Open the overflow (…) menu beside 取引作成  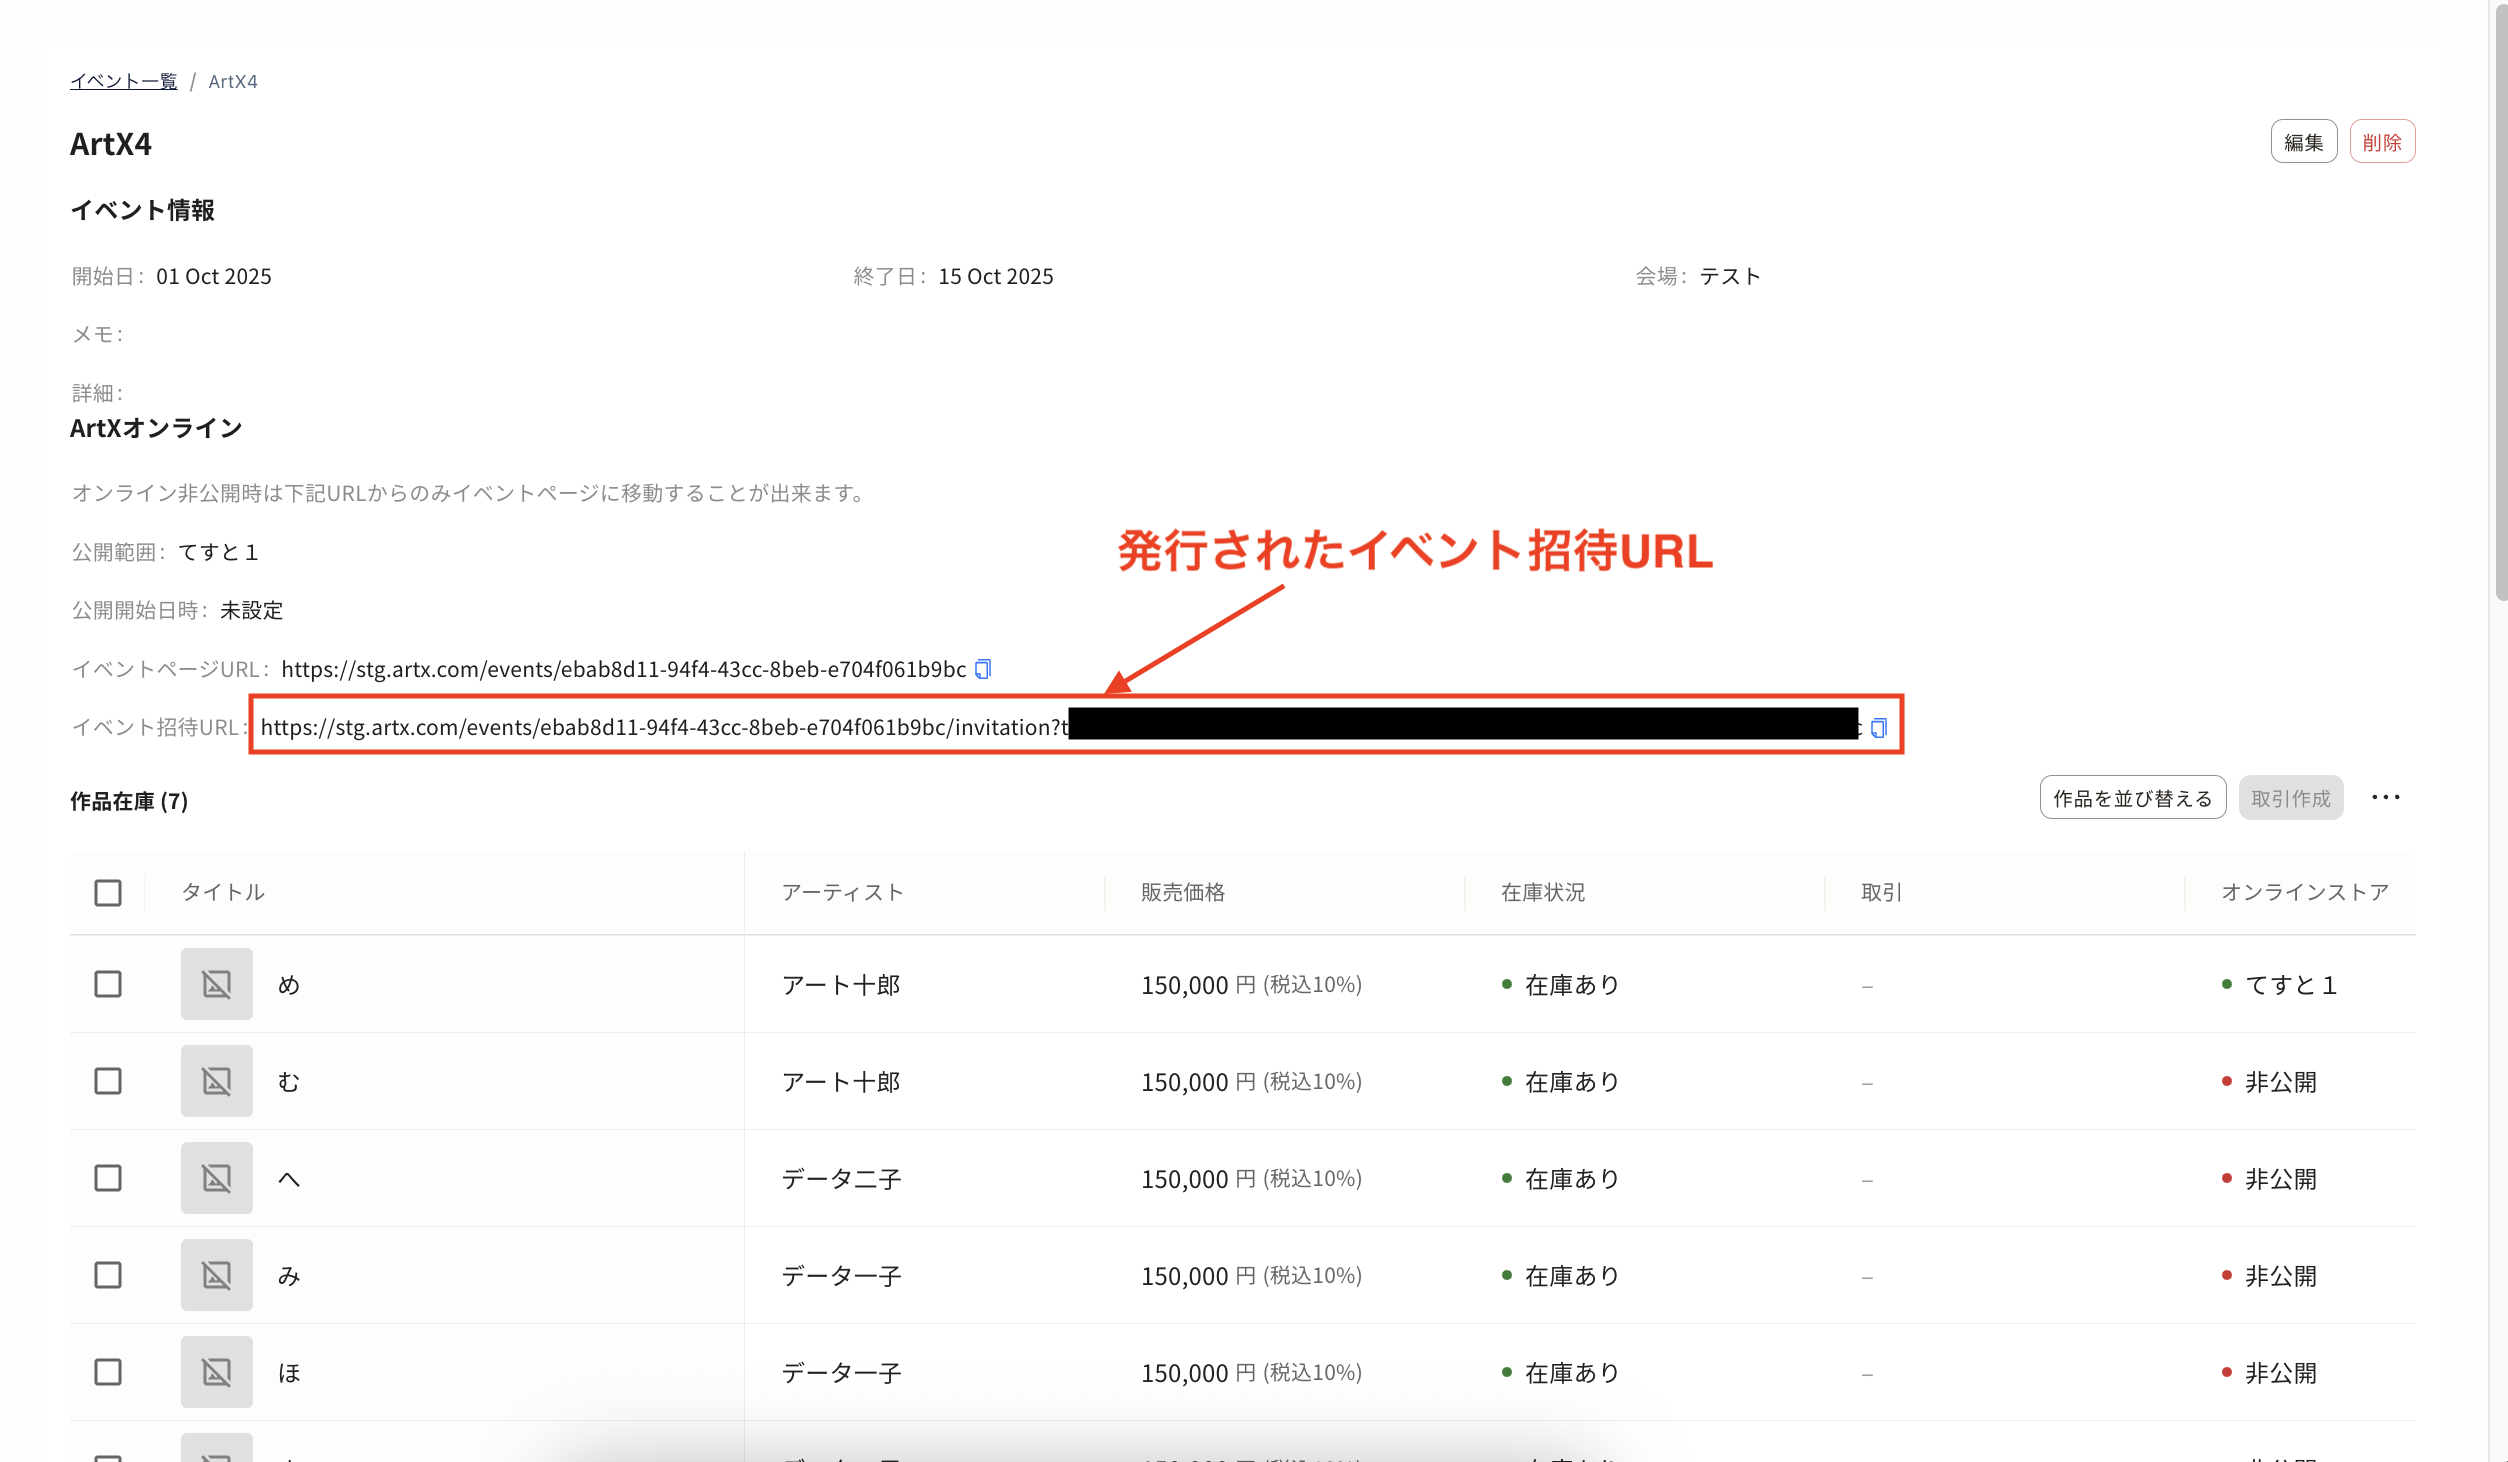pyautogui.click(x=2387, y=797)
